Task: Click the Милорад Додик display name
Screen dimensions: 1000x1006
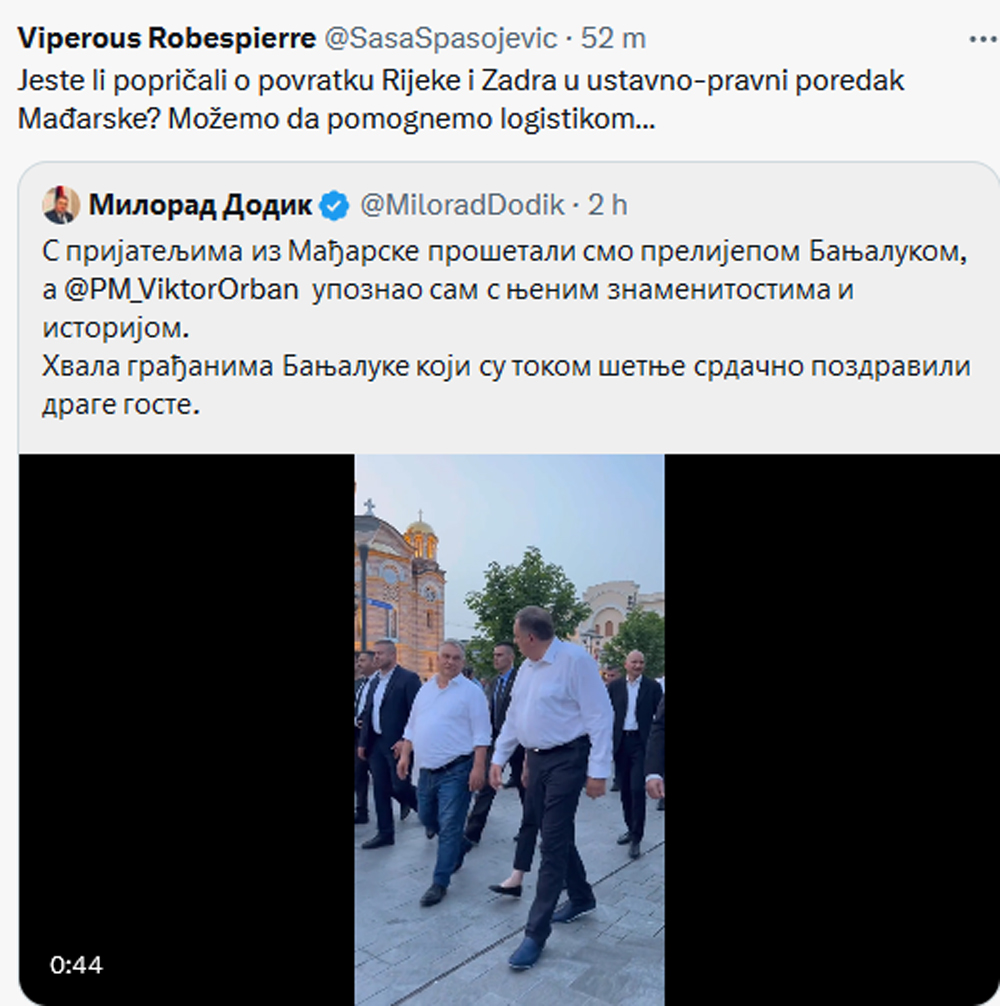Action: coord(200,205)
